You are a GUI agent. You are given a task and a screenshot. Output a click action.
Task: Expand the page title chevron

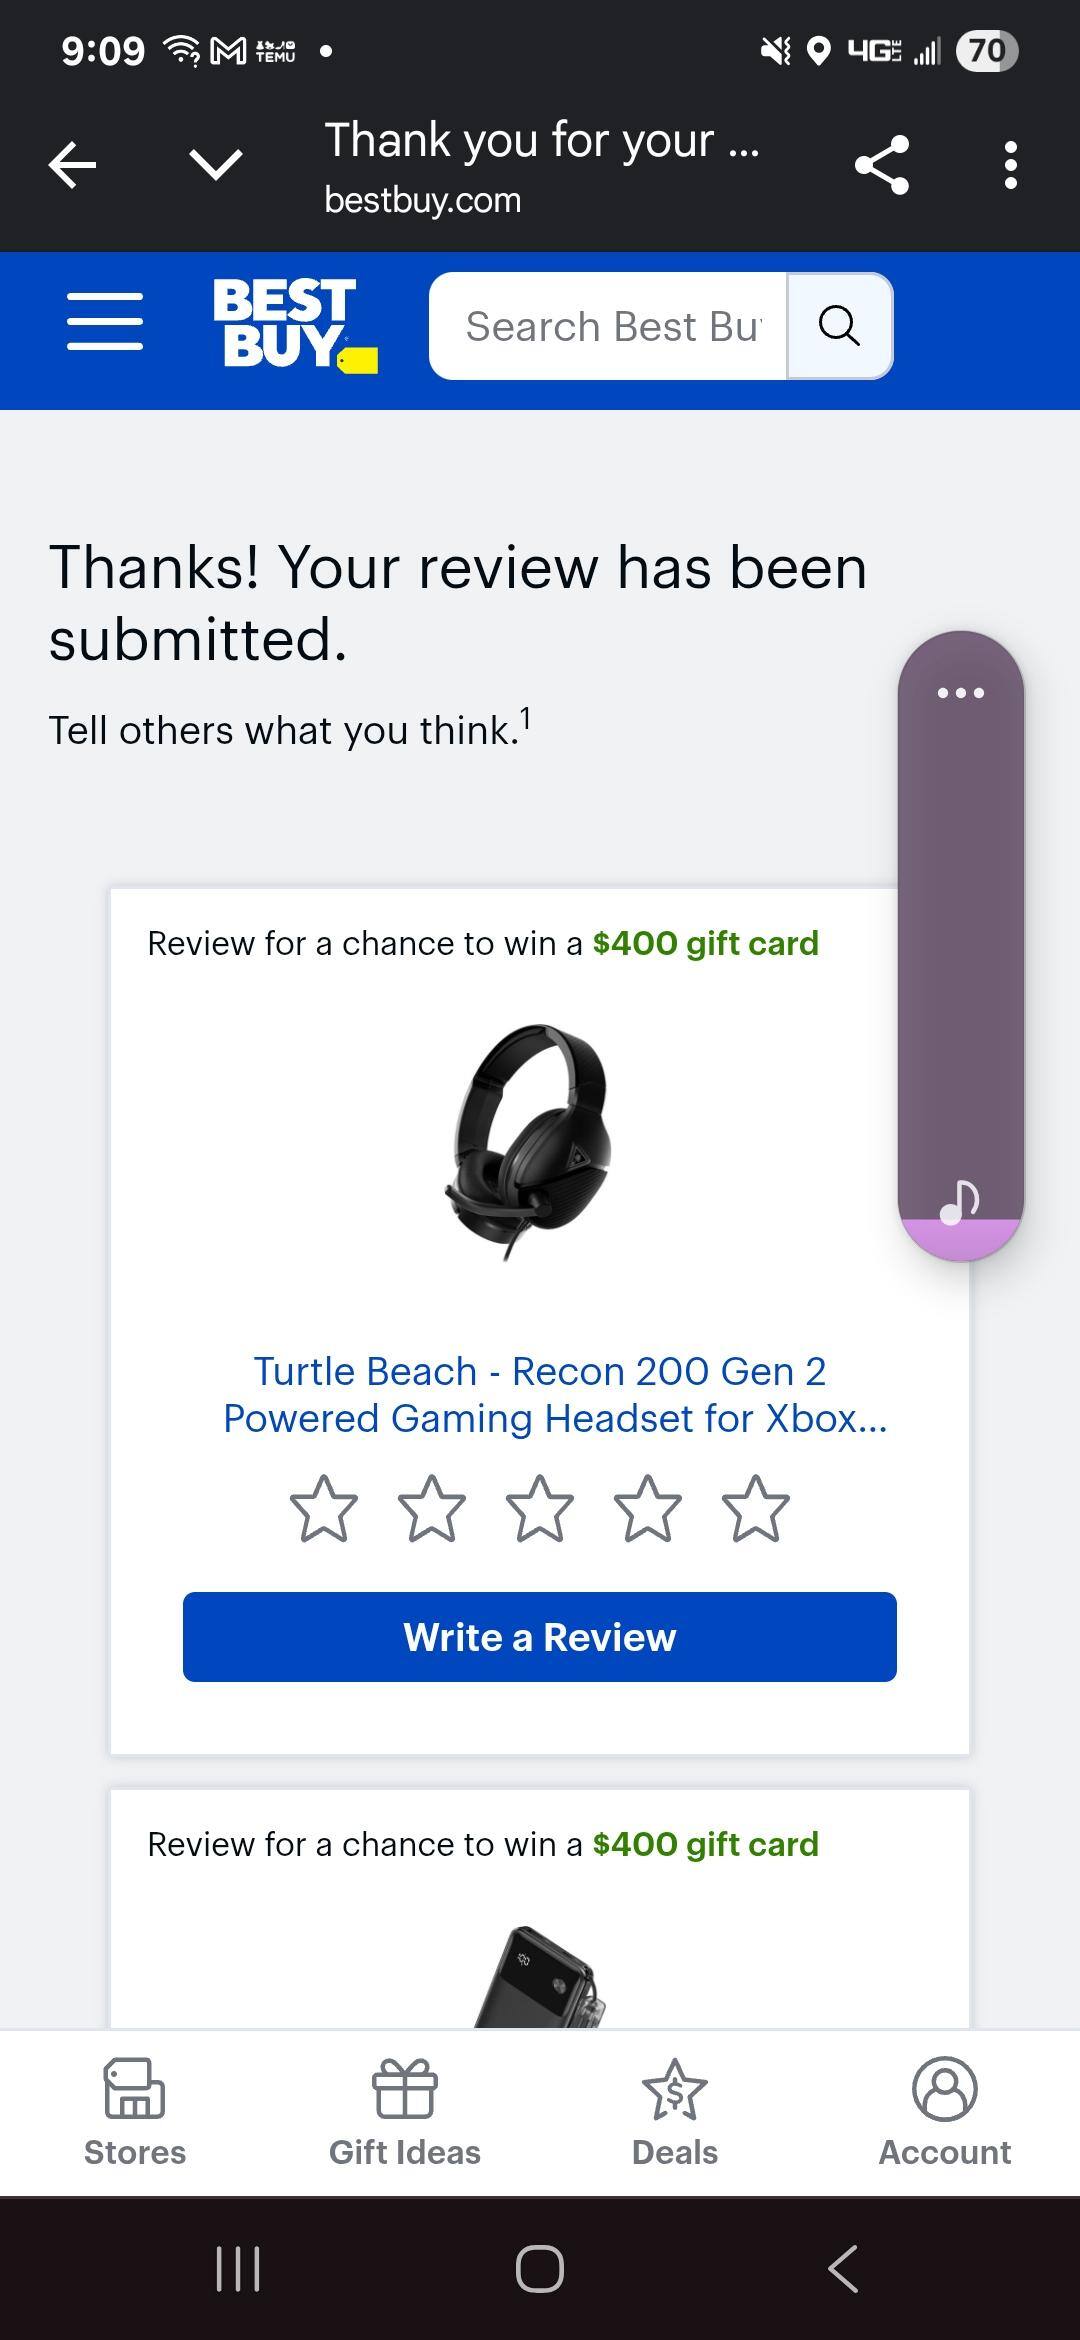[x=213, y=164]
